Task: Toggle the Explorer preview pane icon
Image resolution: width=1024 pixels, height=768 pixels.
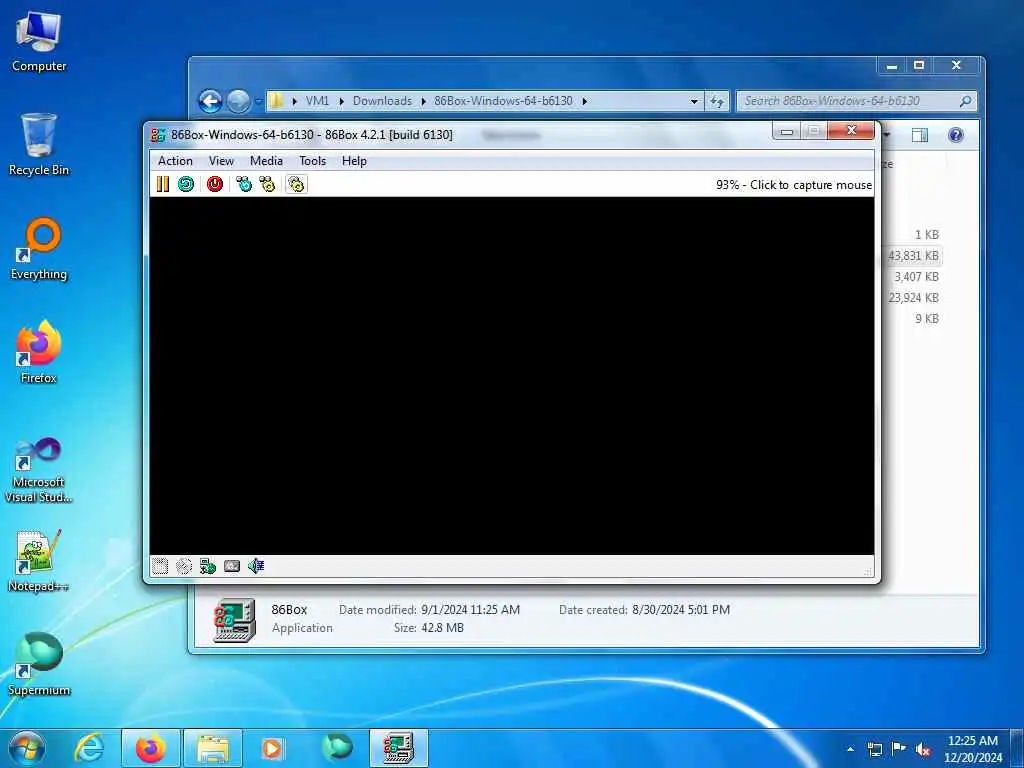Action: coord(920,135)
